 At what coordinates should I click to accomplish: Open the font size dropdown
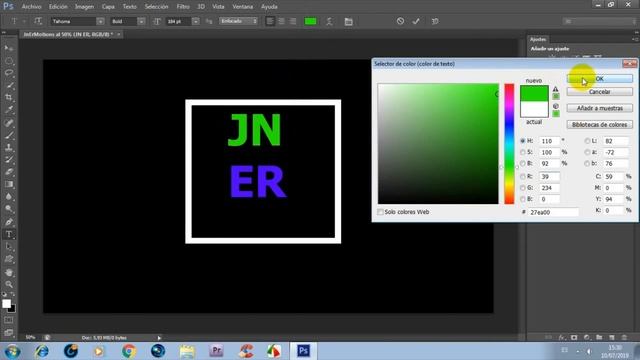[x=196, y=21]
